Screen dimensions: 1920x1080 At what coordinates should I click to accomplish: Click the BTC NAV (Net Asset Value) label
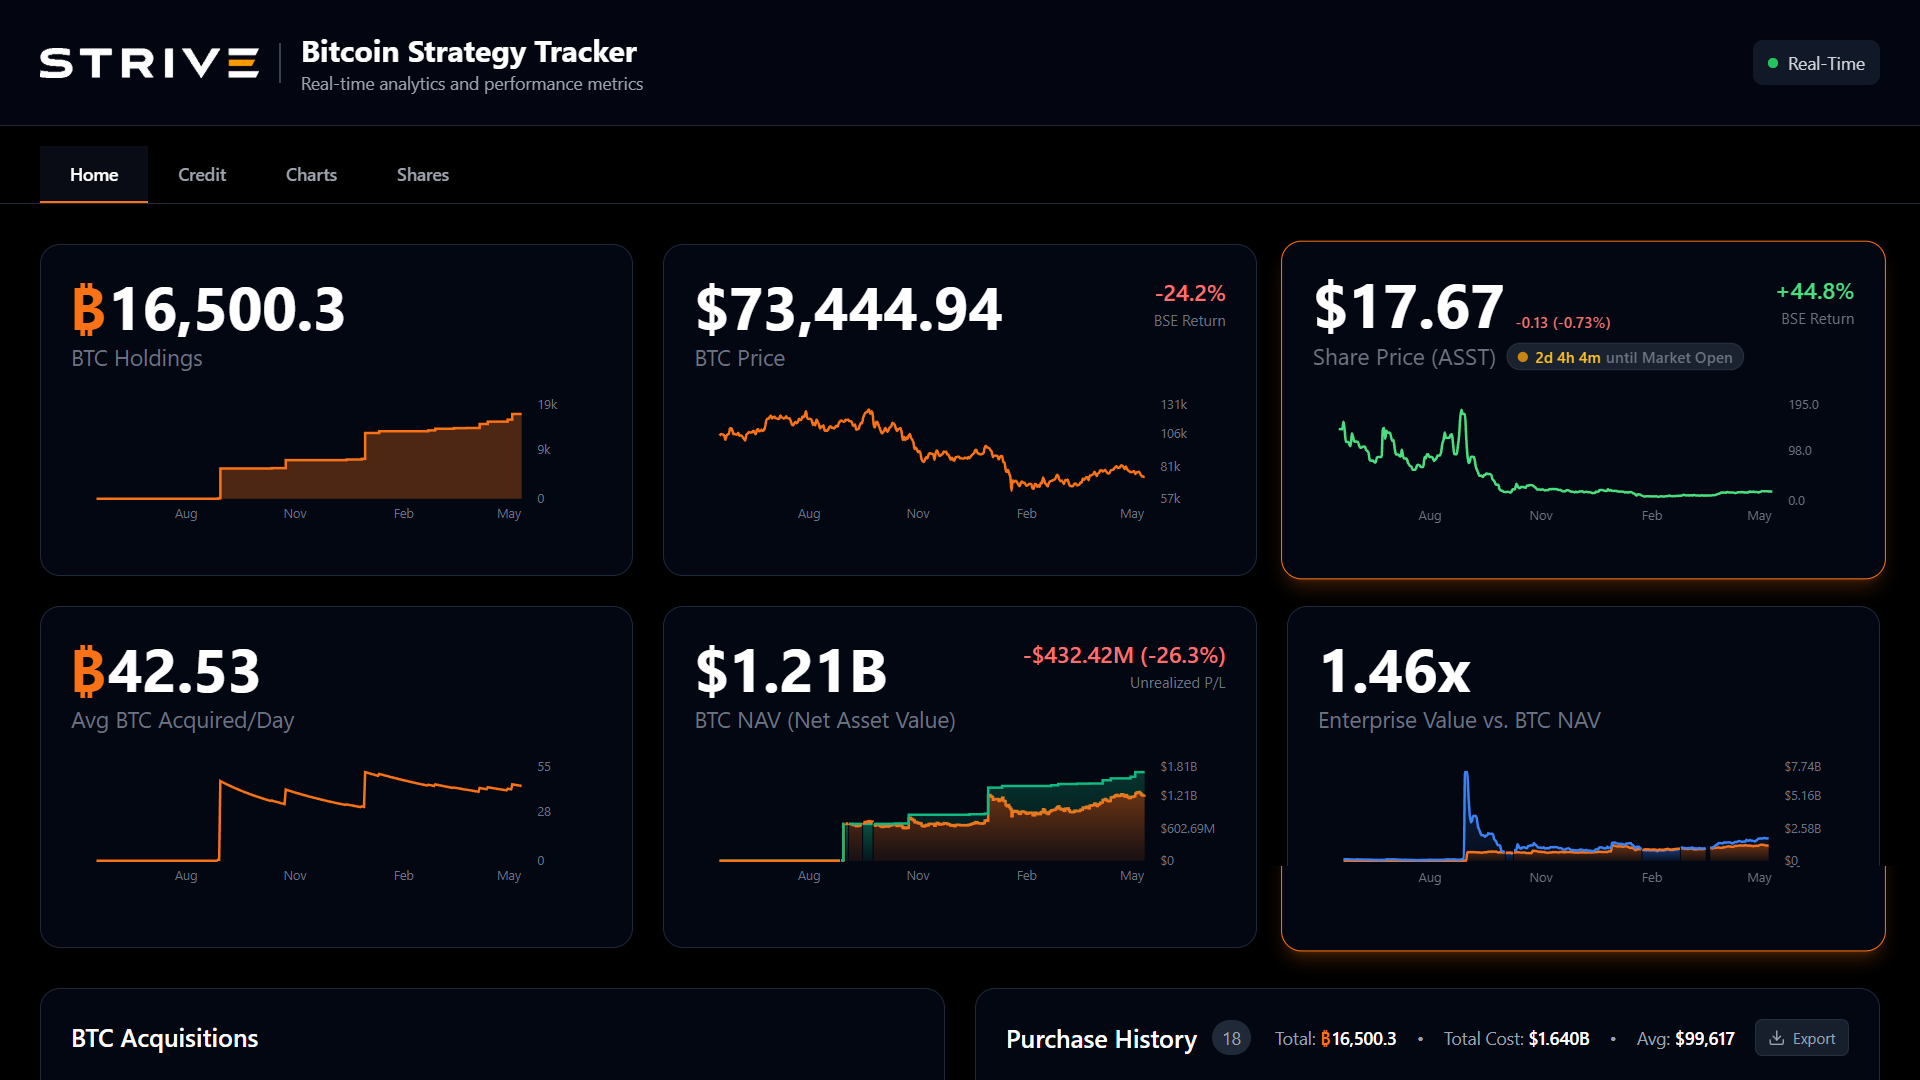825,720
